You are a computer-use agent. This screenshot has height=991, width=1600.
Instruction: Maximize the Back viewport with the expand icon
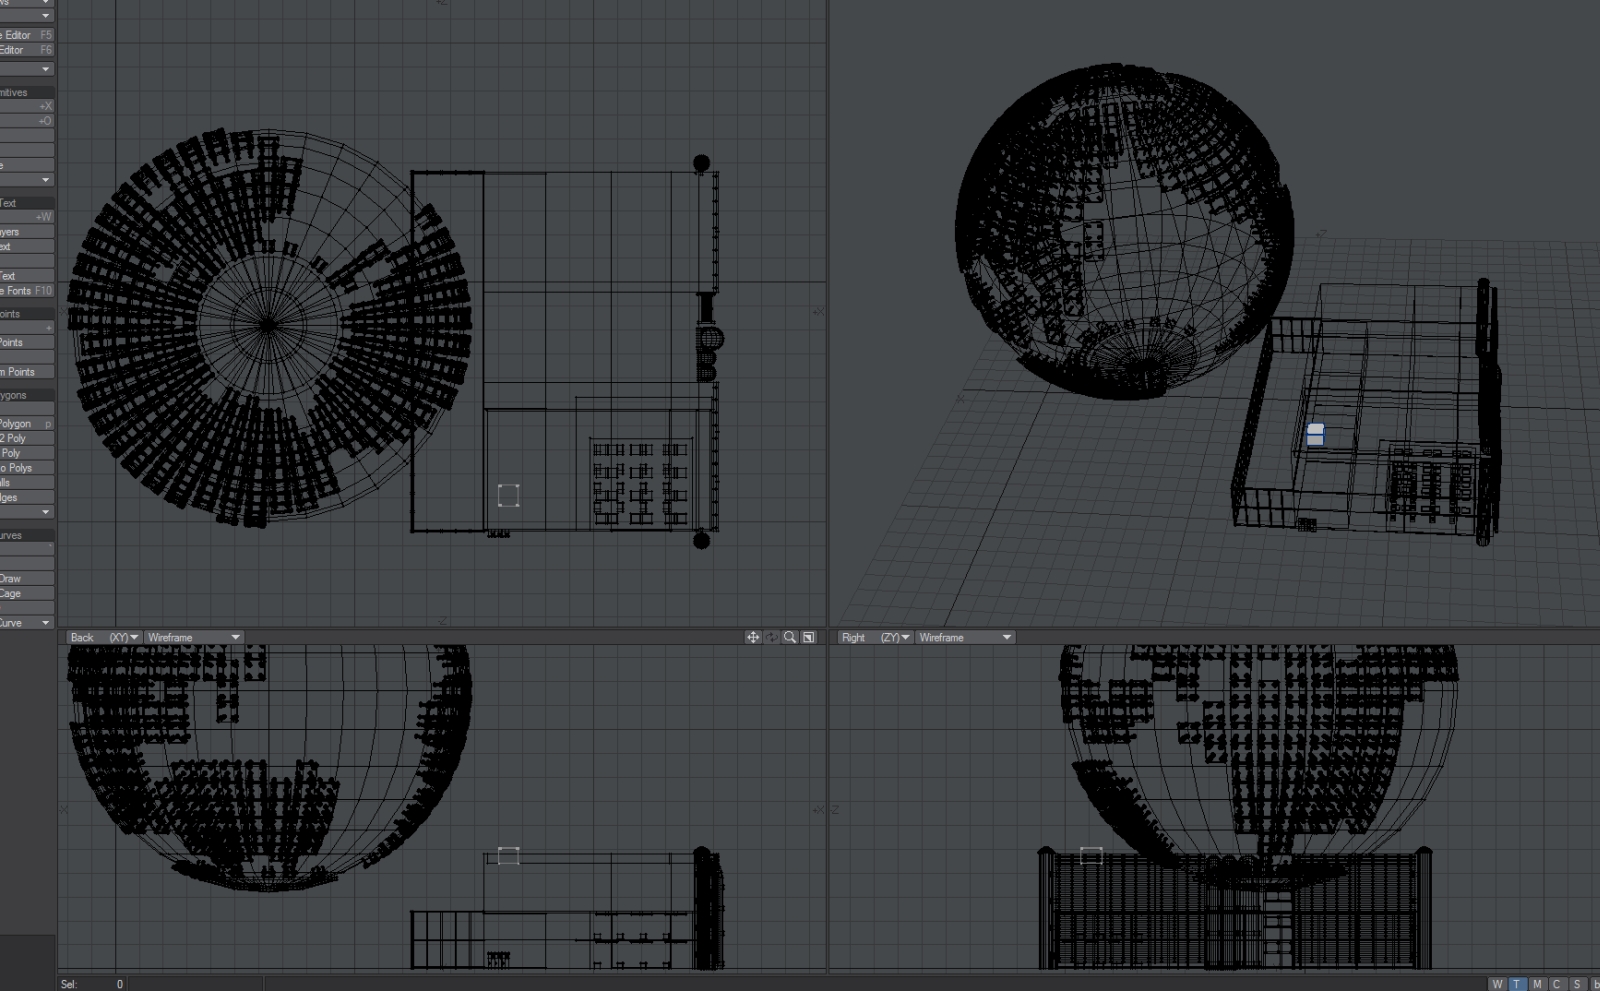809,637
